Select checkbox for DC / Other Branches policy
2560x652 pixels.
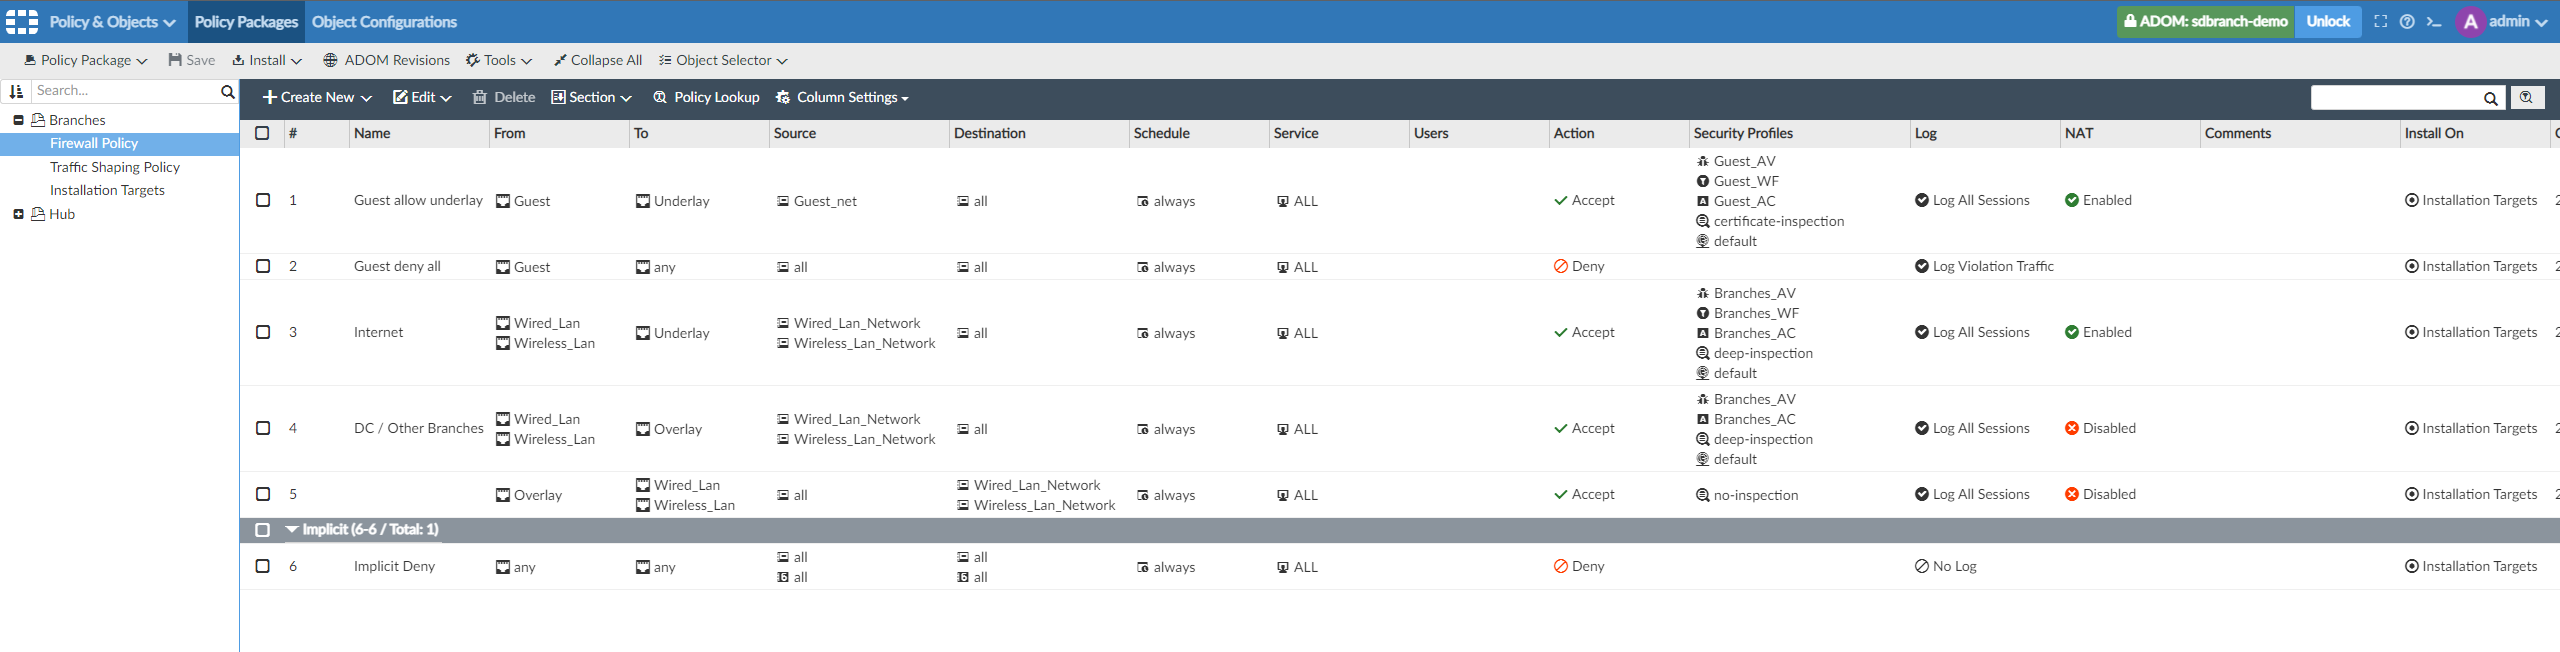pos(263,428)
